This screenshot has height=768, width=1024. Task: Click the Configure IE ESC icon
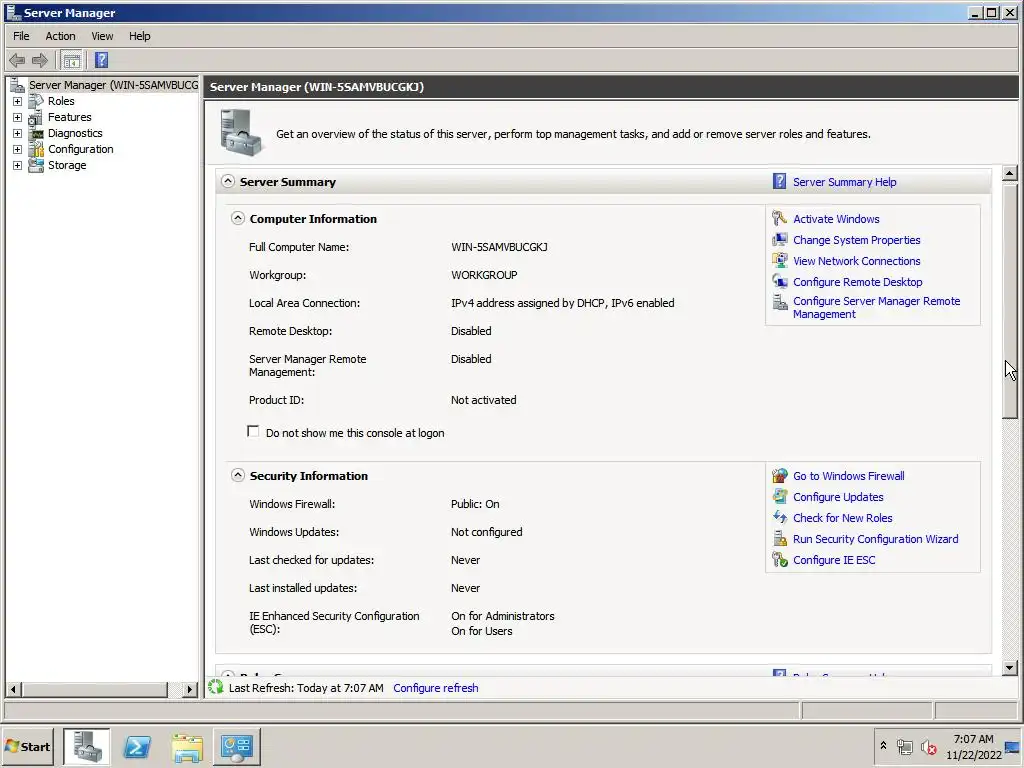point(779,560)
